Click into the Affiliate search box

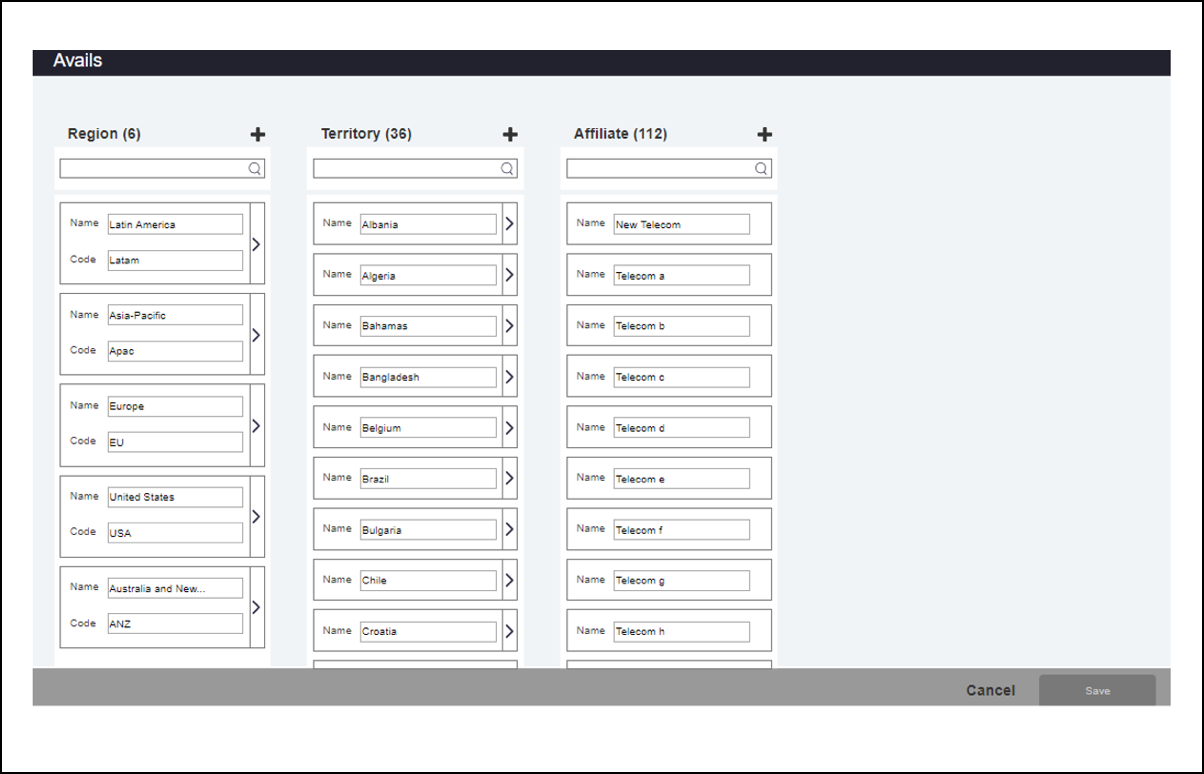pos(659,169)
